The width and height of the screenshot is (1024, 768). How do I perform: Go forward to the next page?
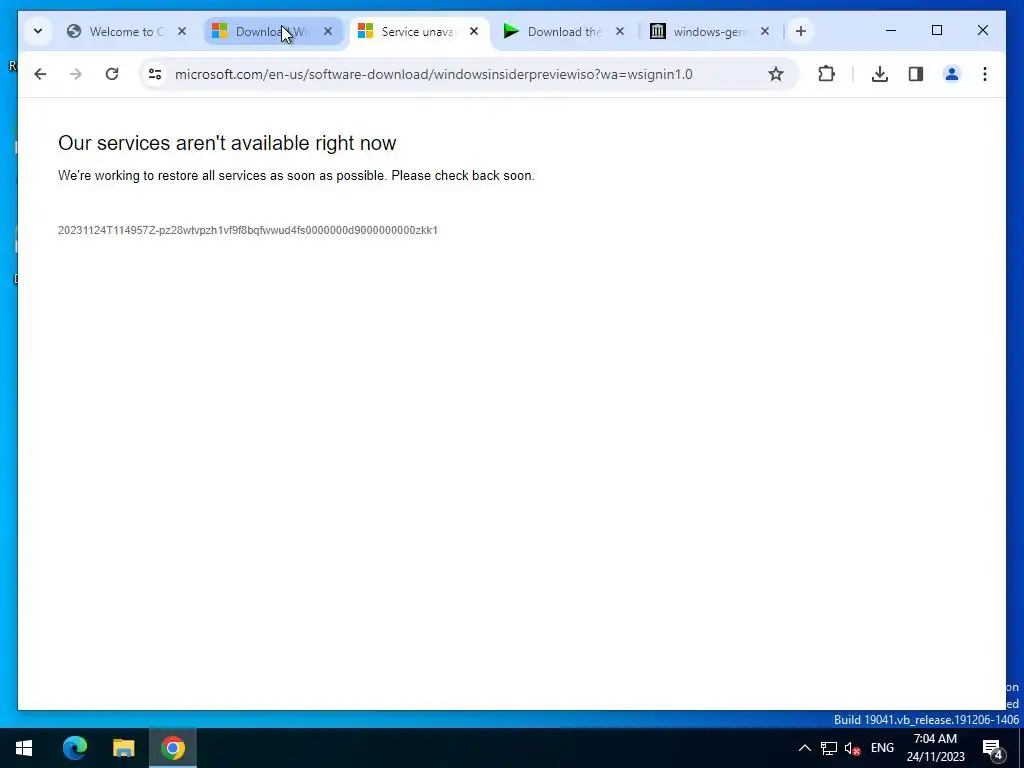click(x=76, y=74)
